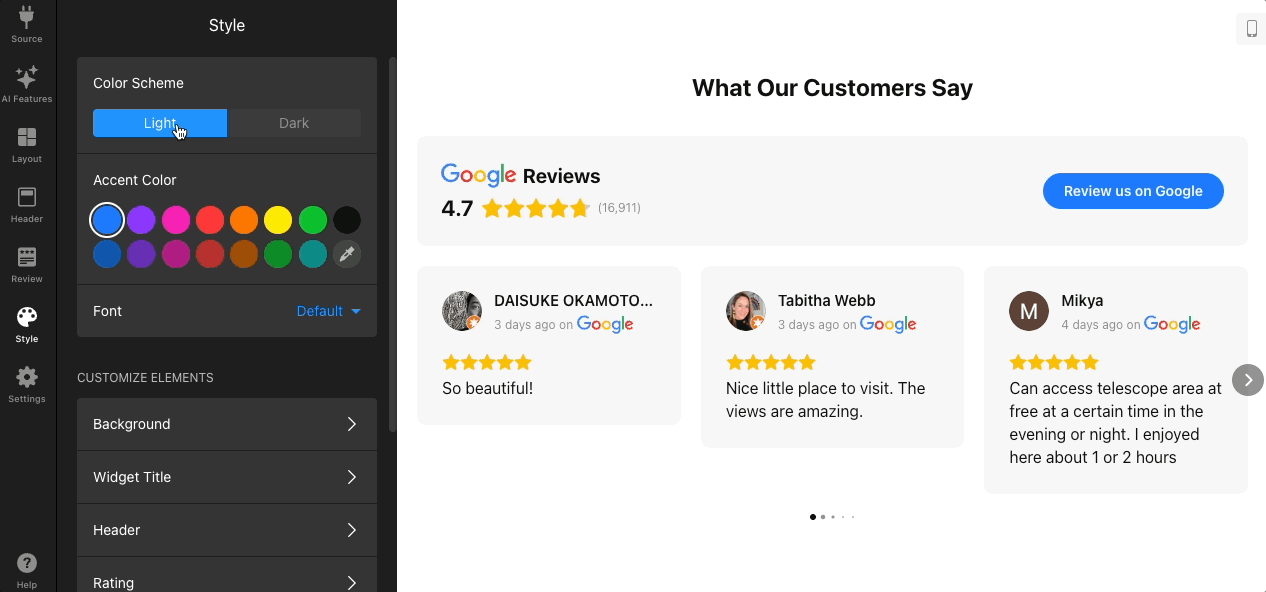1266x592 pixels.
Task: Enable the Light color scheme
Action: pos(159,122)
